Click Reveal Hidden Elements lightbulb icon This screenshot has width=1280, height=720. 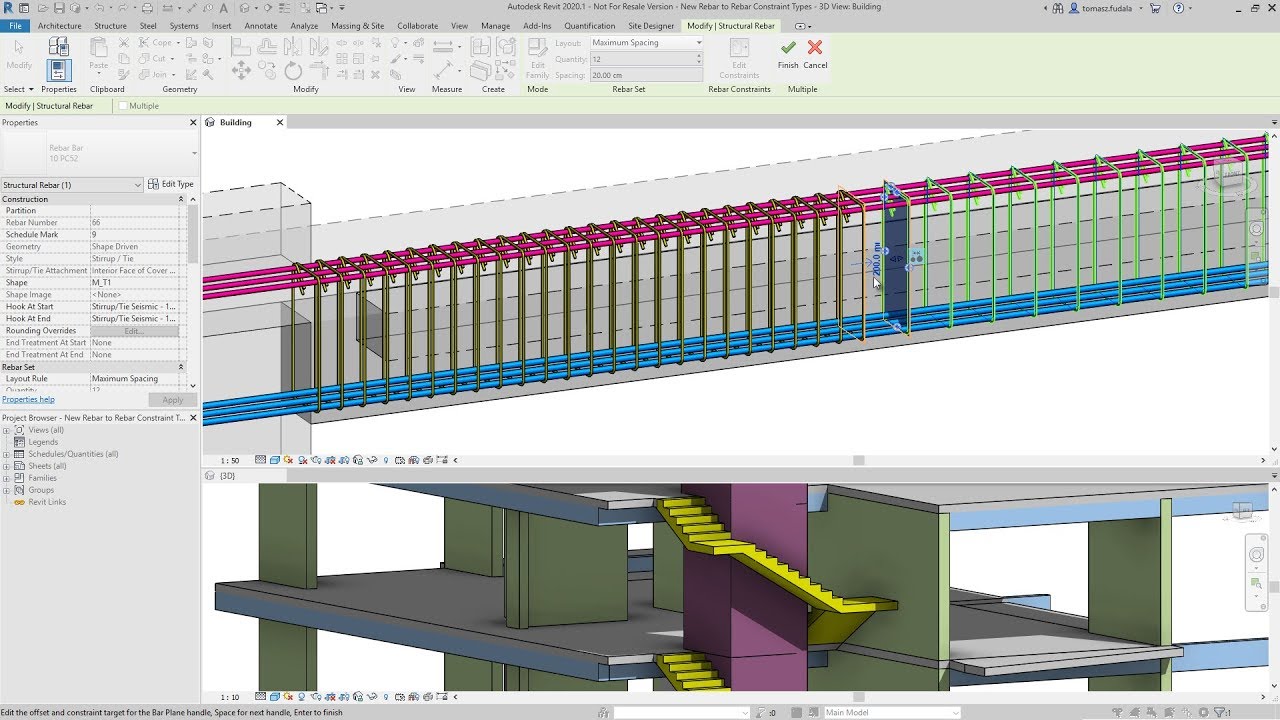click(386, 459)
